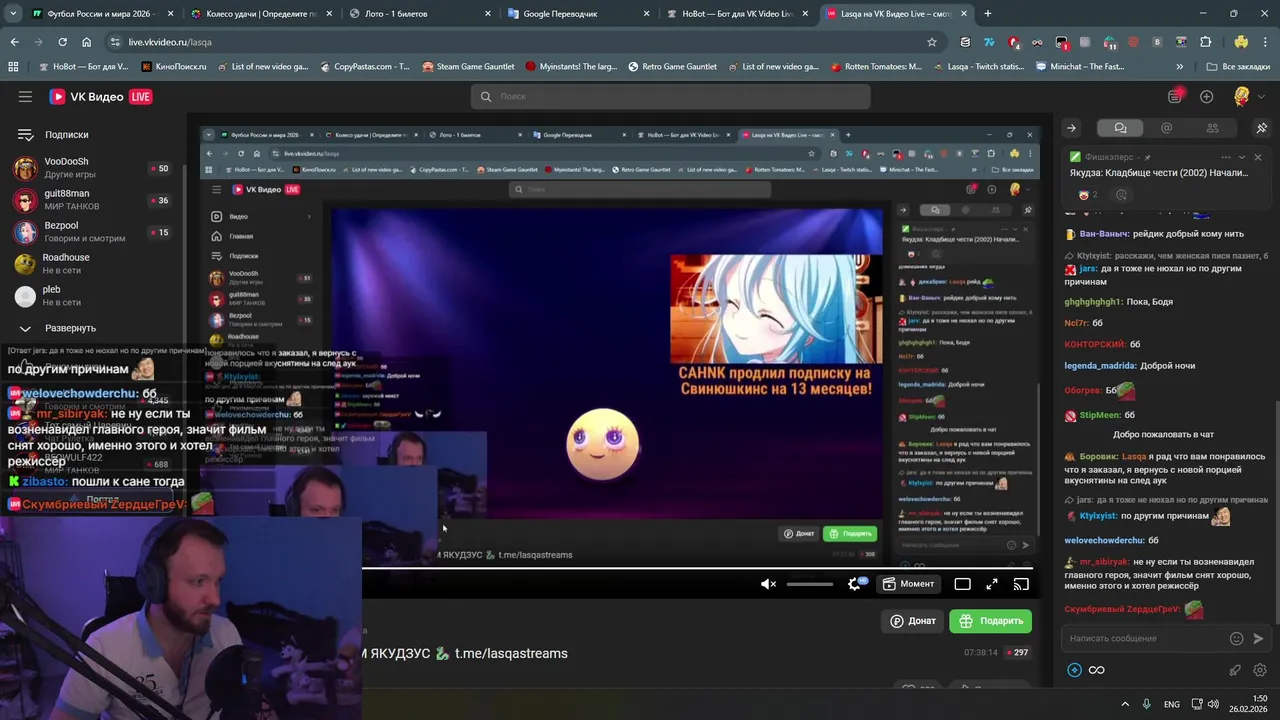Switch to the viewers list tab

click(1212, 128)
